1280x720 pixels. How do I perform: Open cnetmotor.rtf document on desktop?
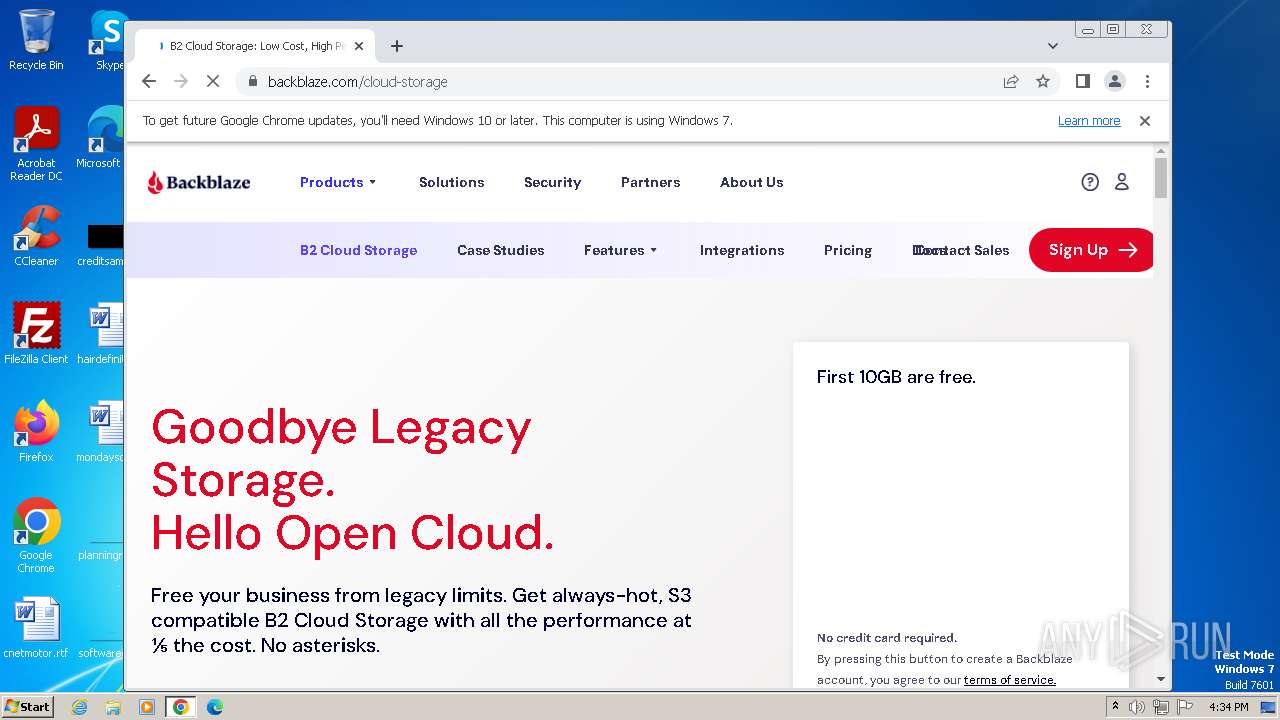[x=36, y=628]
